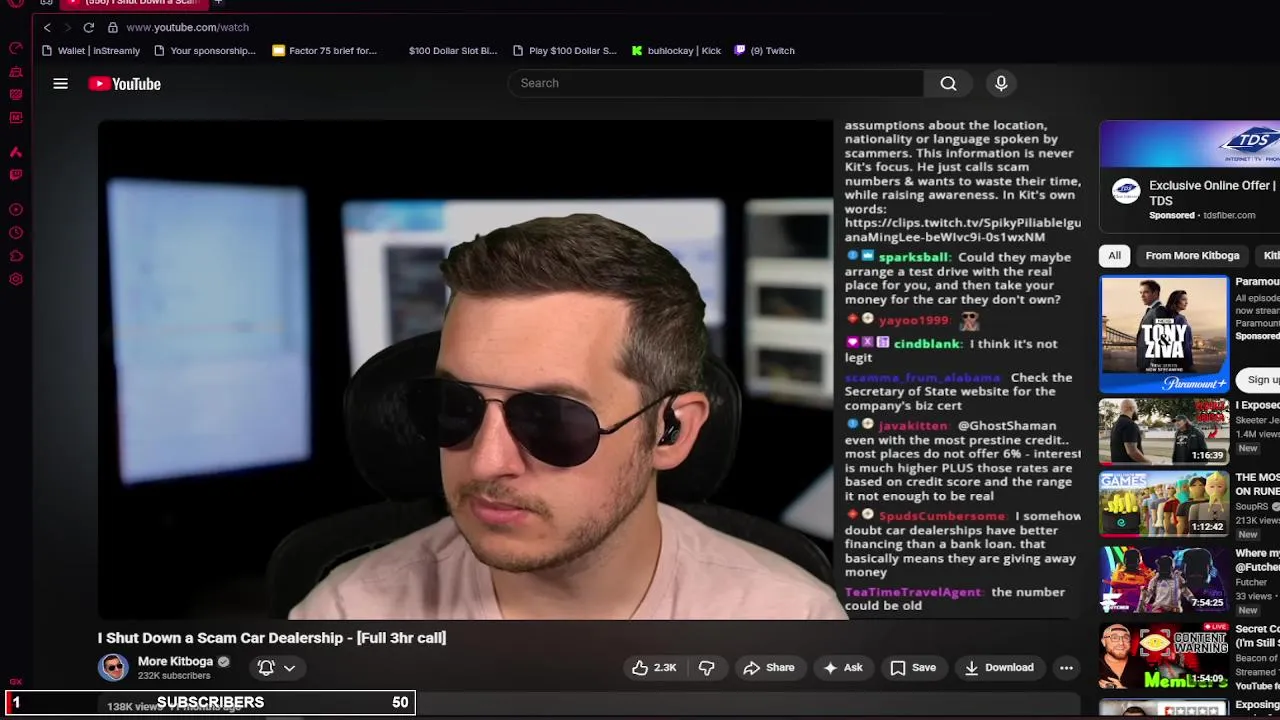Open the GX Control speedometer sidebar icon
The width and height of the screenshot is (1280, 720).
tap(16, 48)
